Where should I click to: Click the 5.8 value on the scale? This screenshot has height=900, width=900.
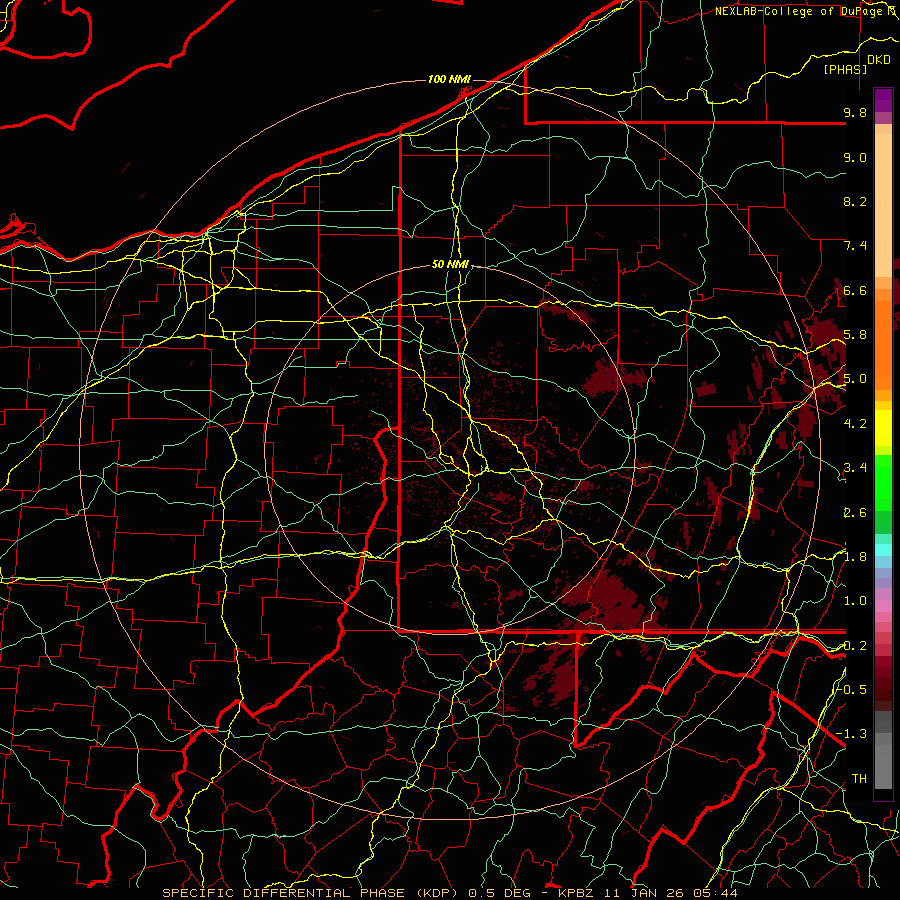click(855, 335)
